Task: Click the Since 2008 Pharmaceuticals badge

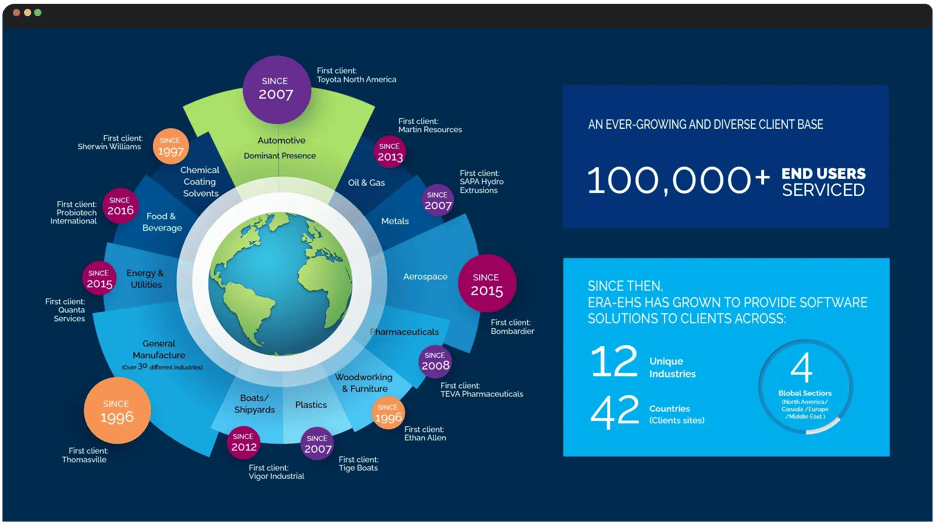Action: (x=435, y=360)
